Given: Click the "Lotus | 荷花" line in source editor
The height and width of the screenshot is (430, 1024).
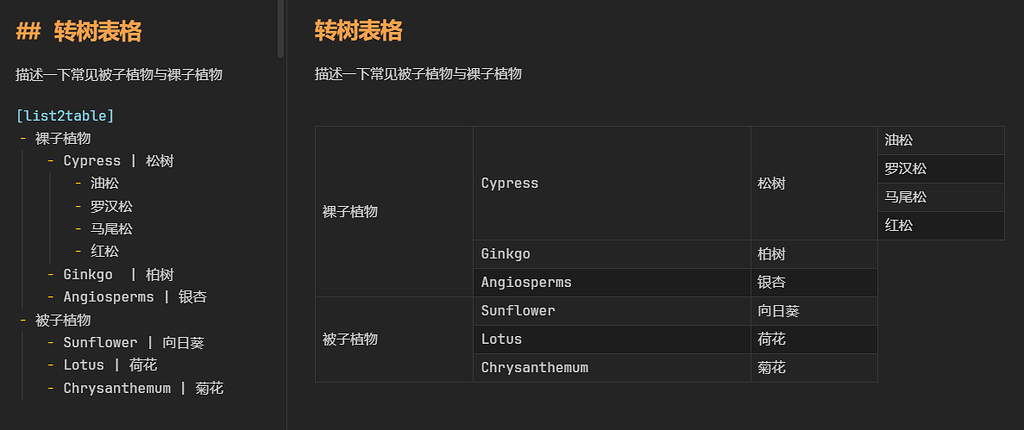Looking at the screenshot, I should pos(110,365).
